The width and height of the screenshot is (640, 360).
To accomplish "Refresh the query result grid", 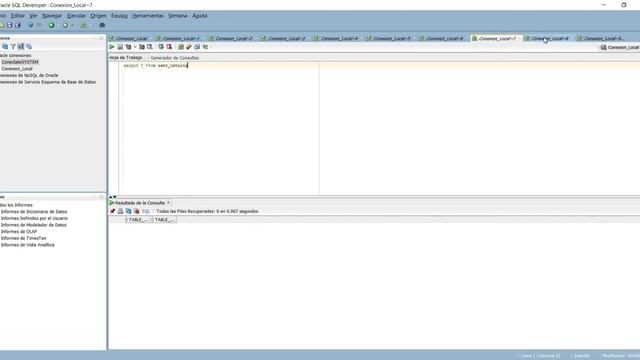I will (129, 211).
